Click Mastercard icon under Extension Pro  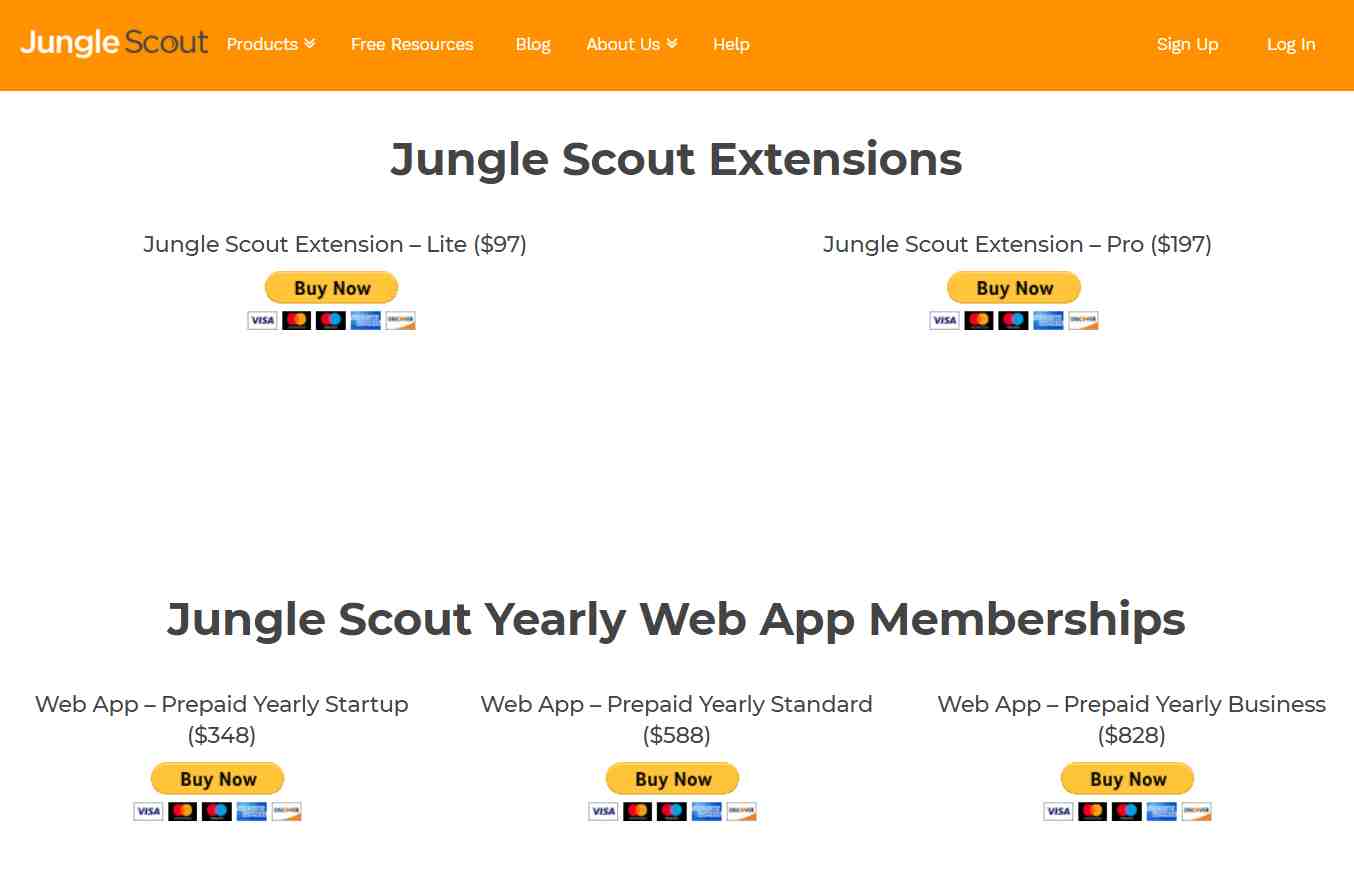pos(978,320)
